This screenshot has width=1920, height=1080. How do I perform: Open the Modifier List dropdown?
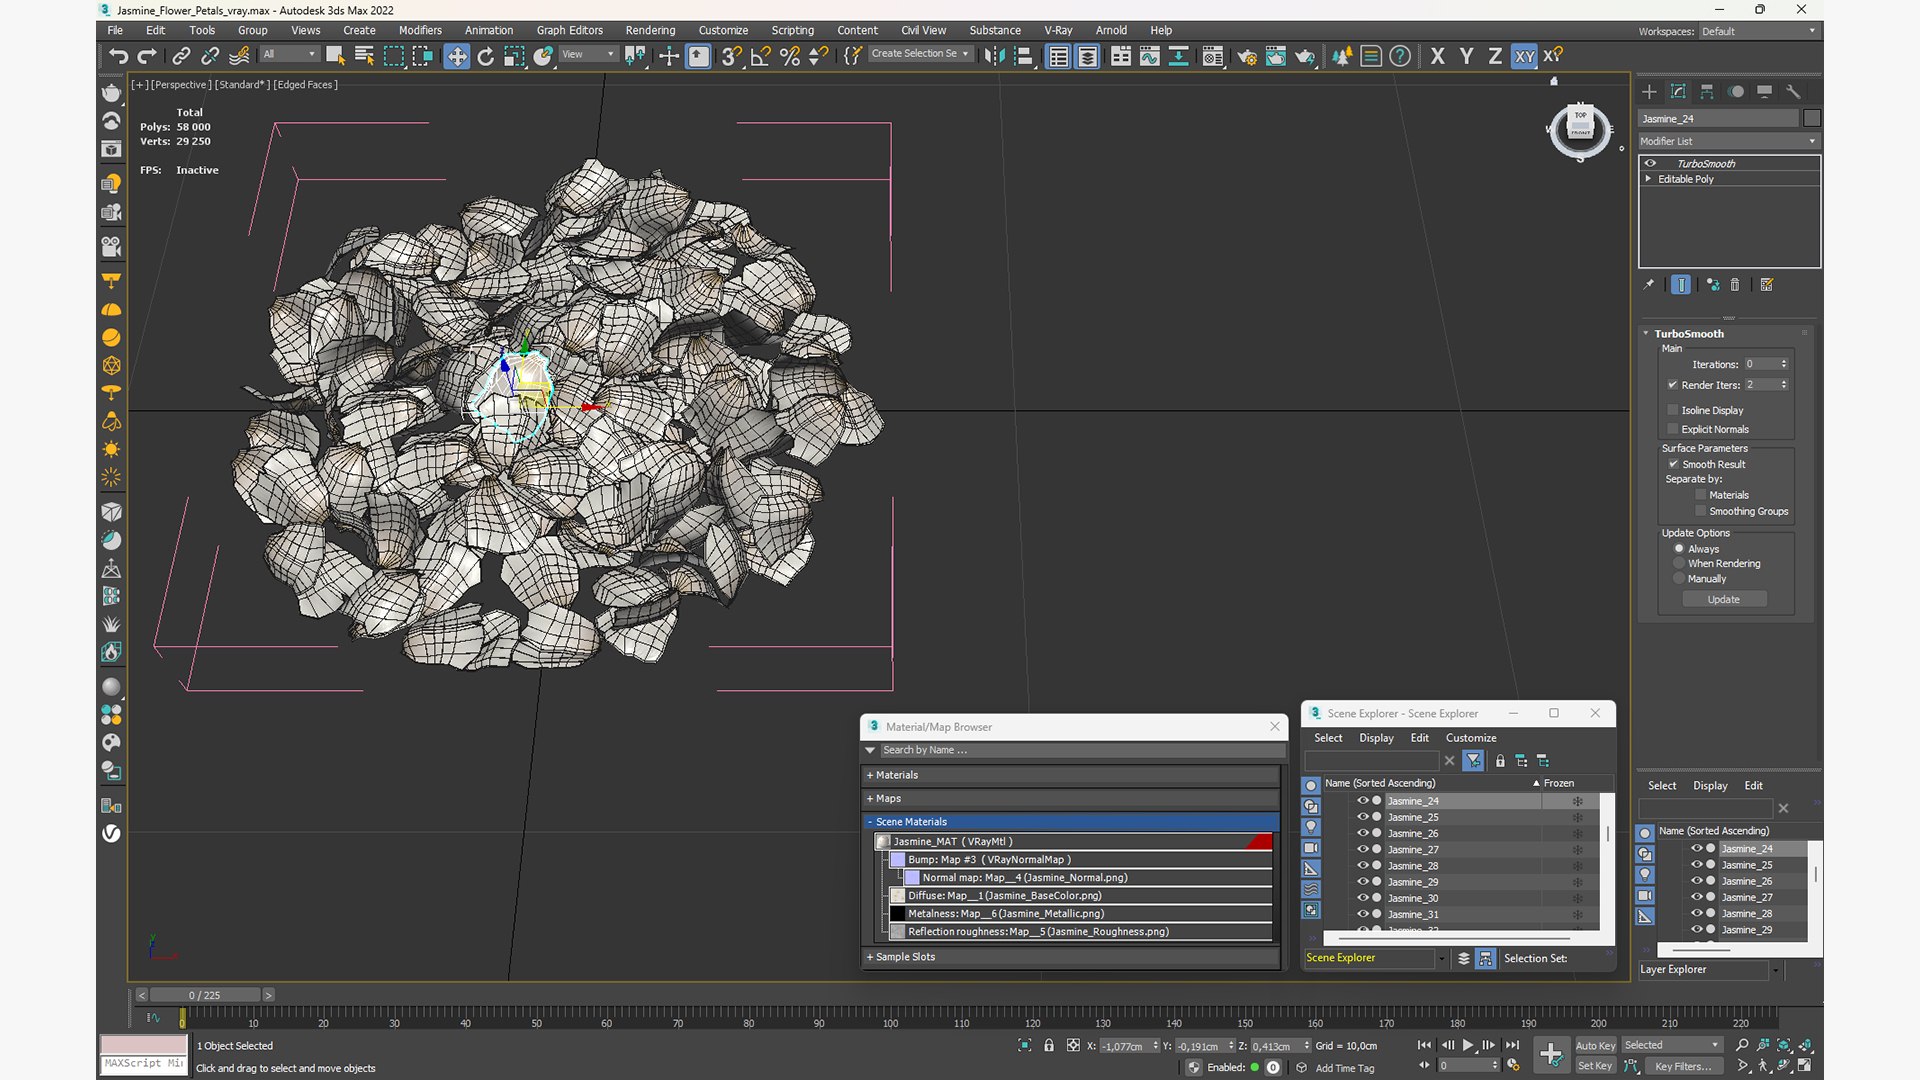[x=1728, y=141]
